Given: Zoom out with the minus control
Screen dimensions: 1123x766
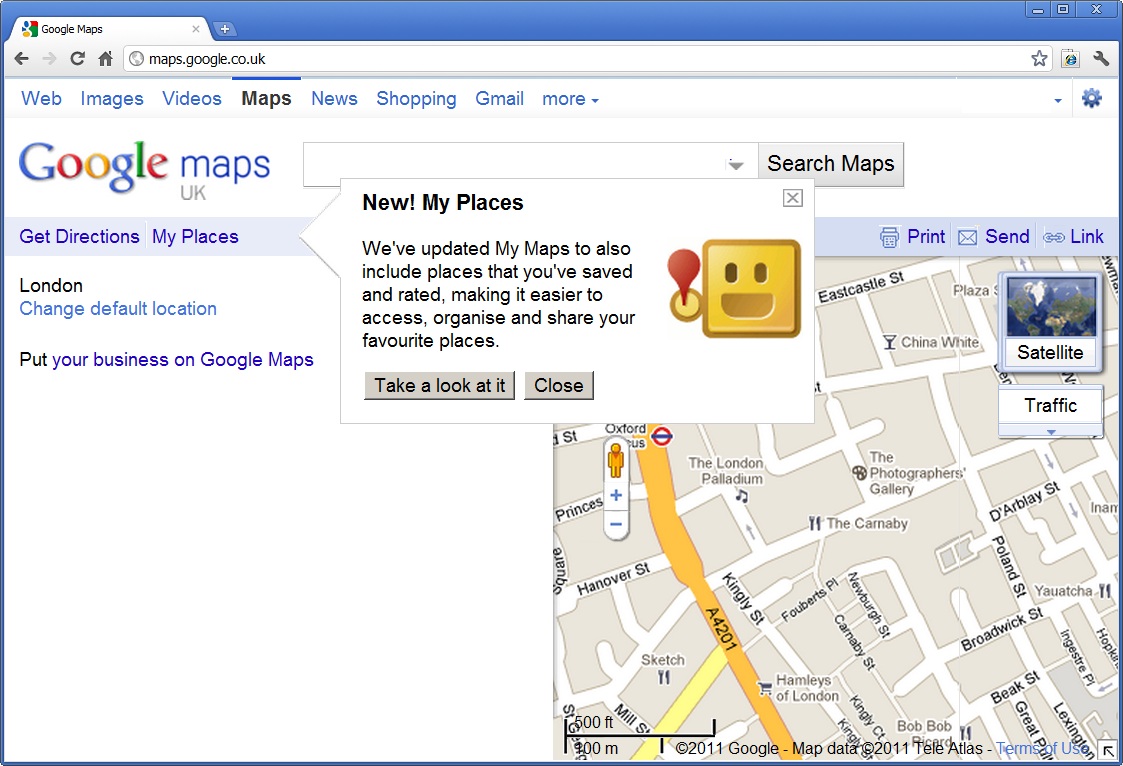Looking at the screenshot, I should click(615, 525).
